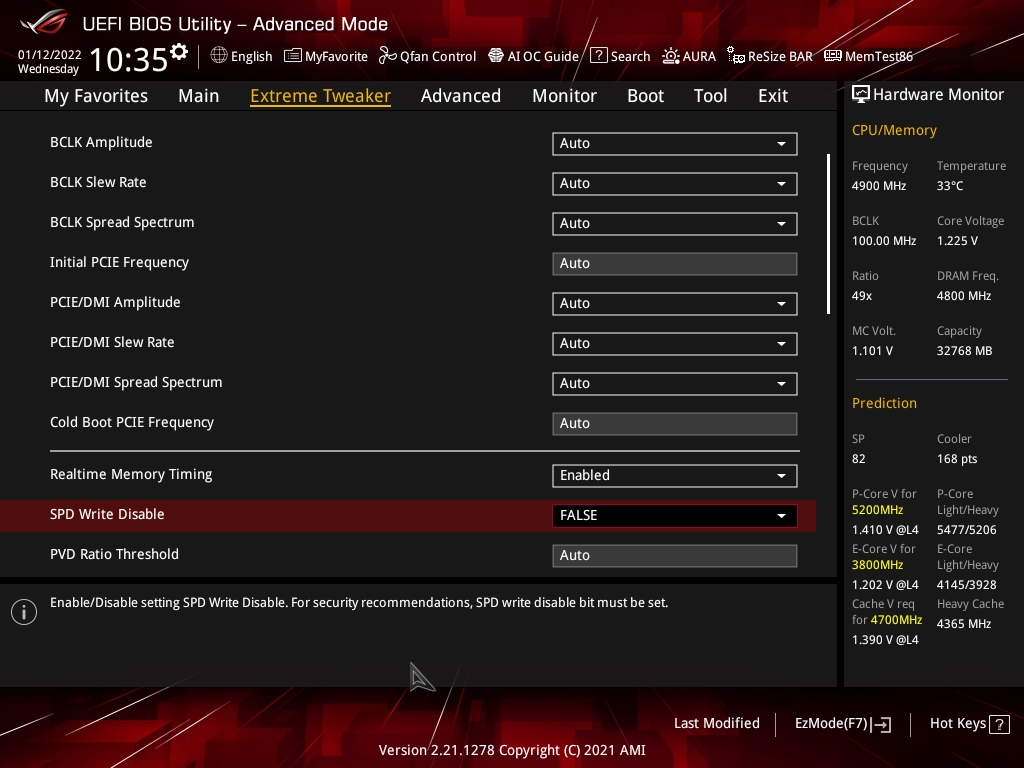Click the vertical scrollbar of the settings list

828,235
